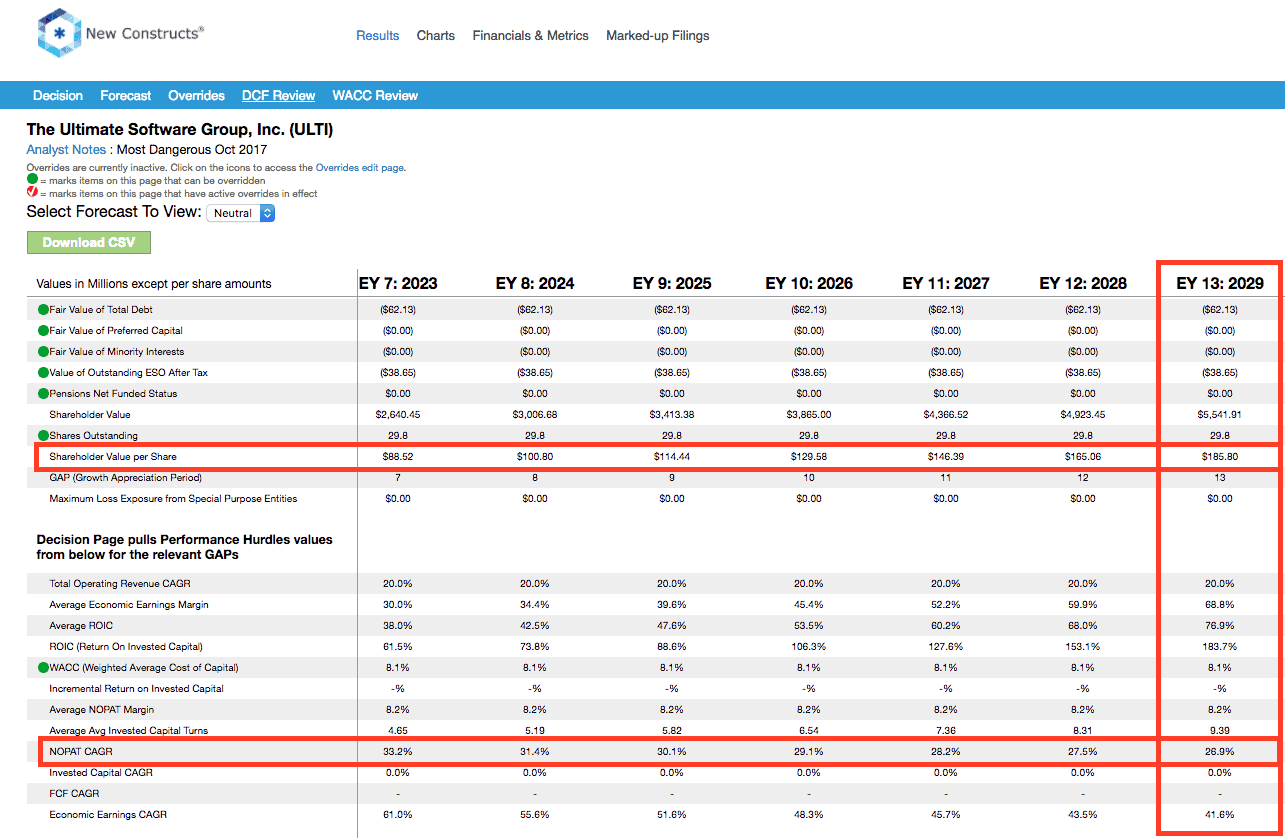The image size is (1285, 838).
Task: Open Financials & Metrics menu
Action: coord(530,35)
